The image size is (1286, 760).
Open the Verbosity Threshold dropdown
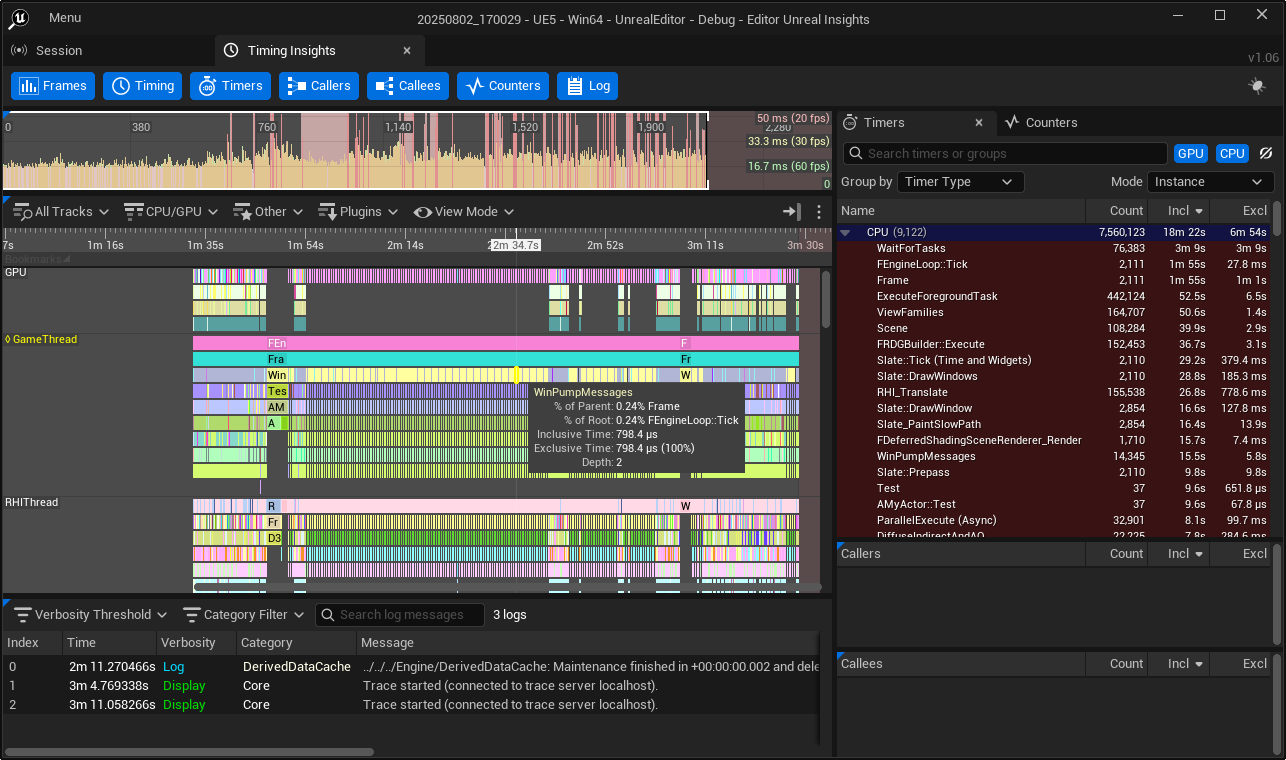(x=90, y=615)
